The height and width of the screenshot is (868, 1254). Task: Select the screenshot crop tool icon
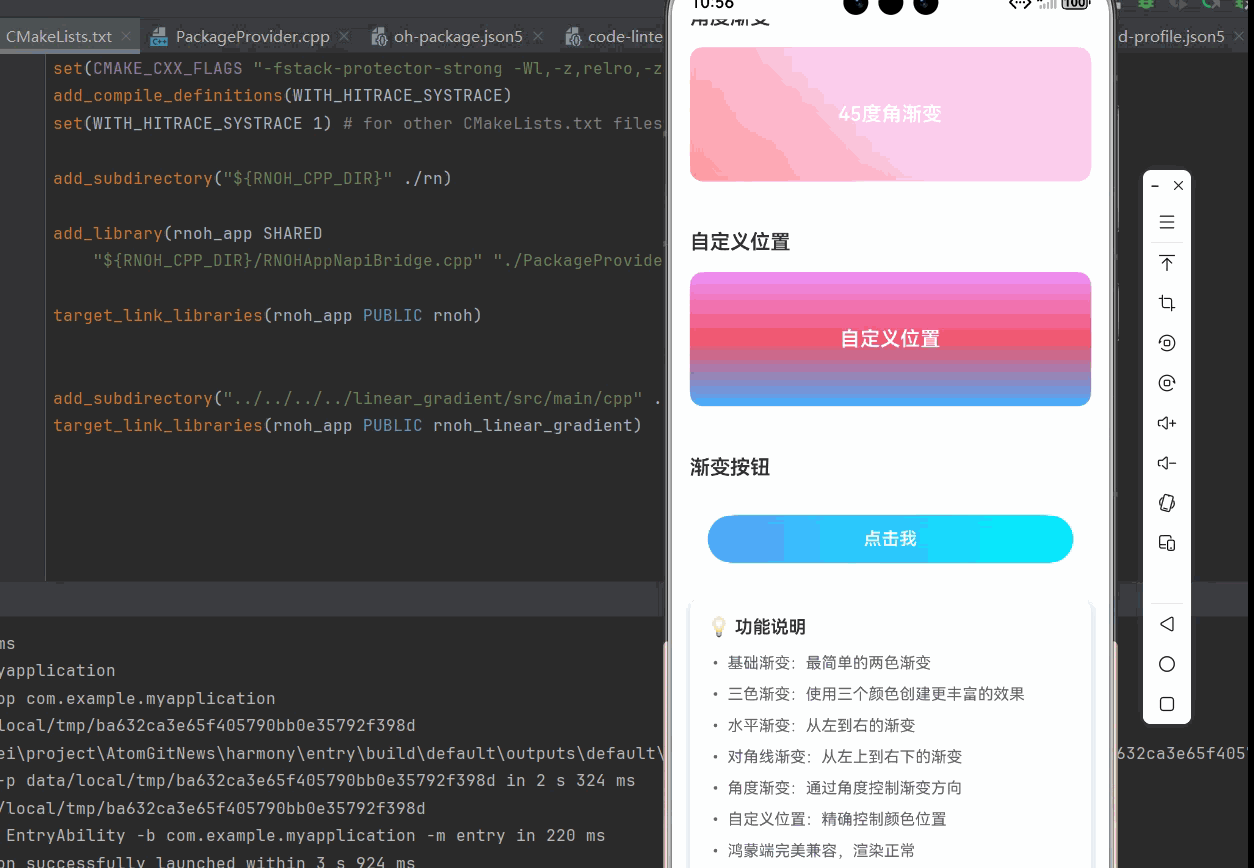coord(1167,303)
